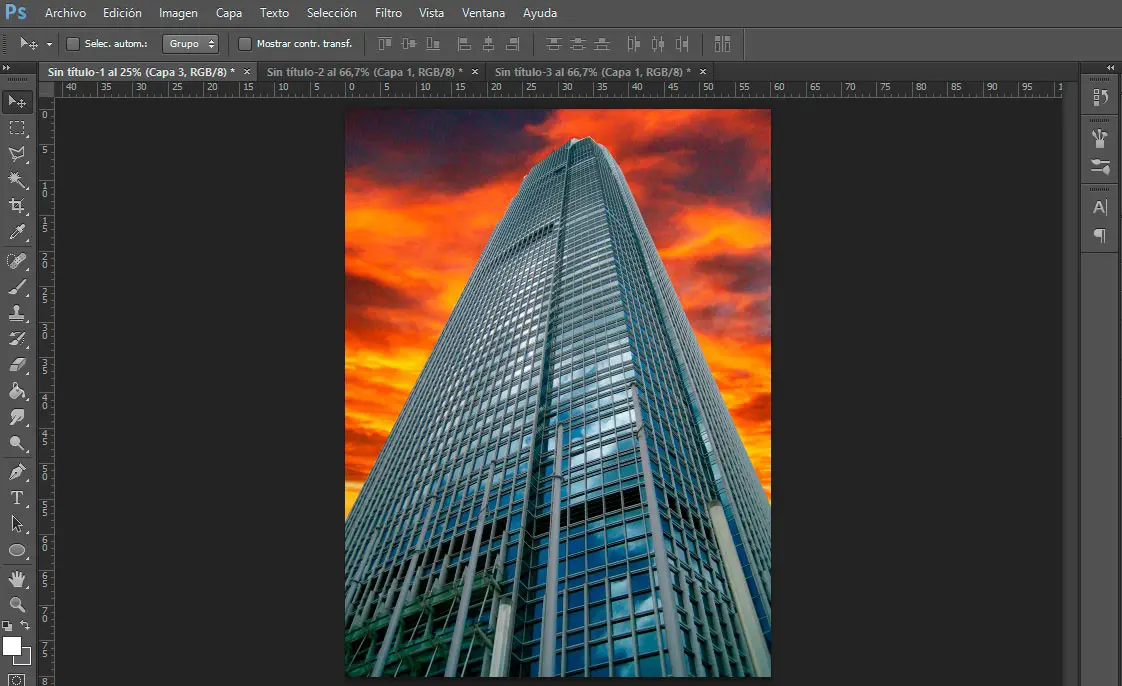
Task: Close the Sin título-3 document tab
Action: coord(703,72)
